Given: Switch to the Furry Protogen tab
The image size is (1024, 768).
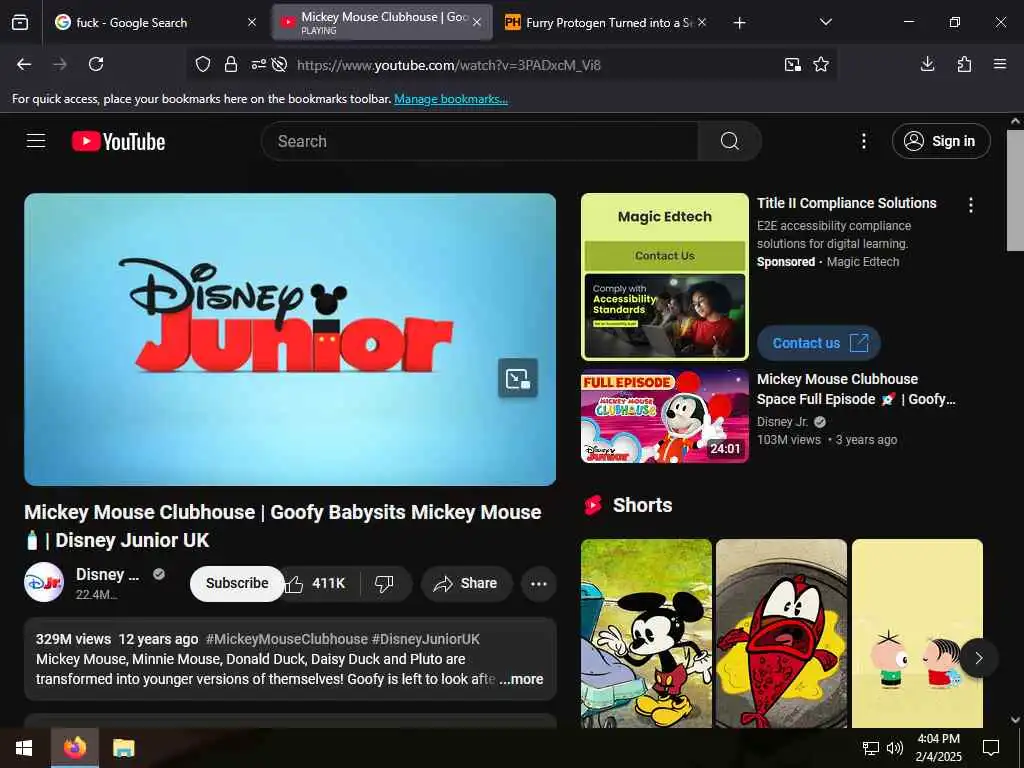Looking at the screenshot, I should coord(606,22).
